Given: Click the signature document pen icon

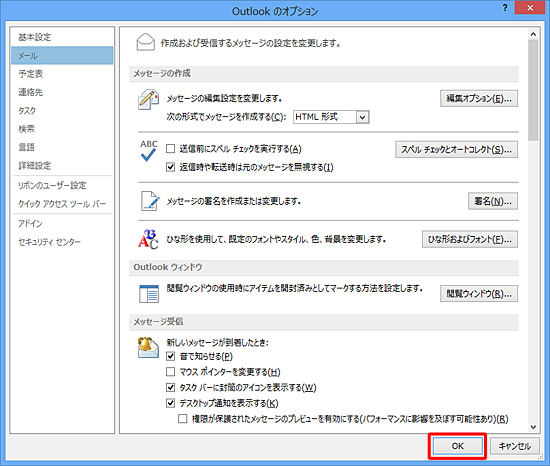Looking at the screenshot, I should pyautogui.click(x=150, y=201).
